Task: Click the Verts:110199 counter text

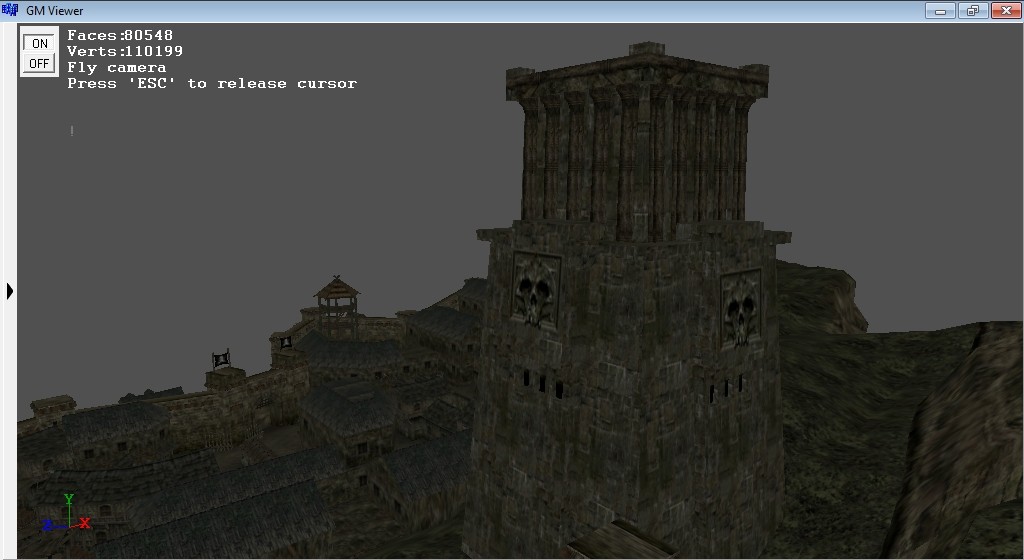Action: pos(125,52)
